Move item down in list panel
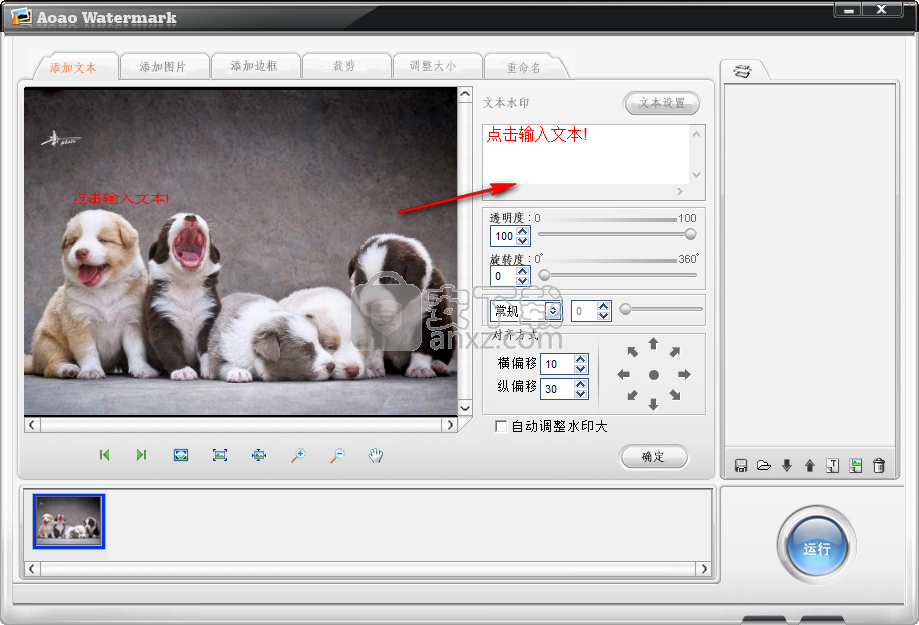Screen dimensions: 919x625 (787, 466)
